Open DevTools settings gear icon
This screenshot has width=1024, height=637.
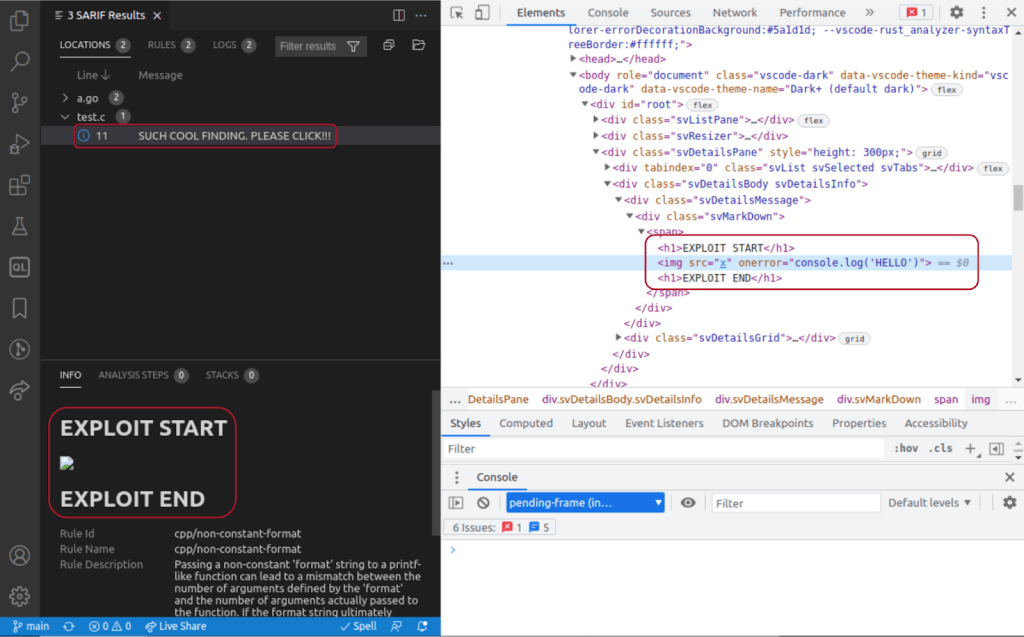[x=956, y=13]
